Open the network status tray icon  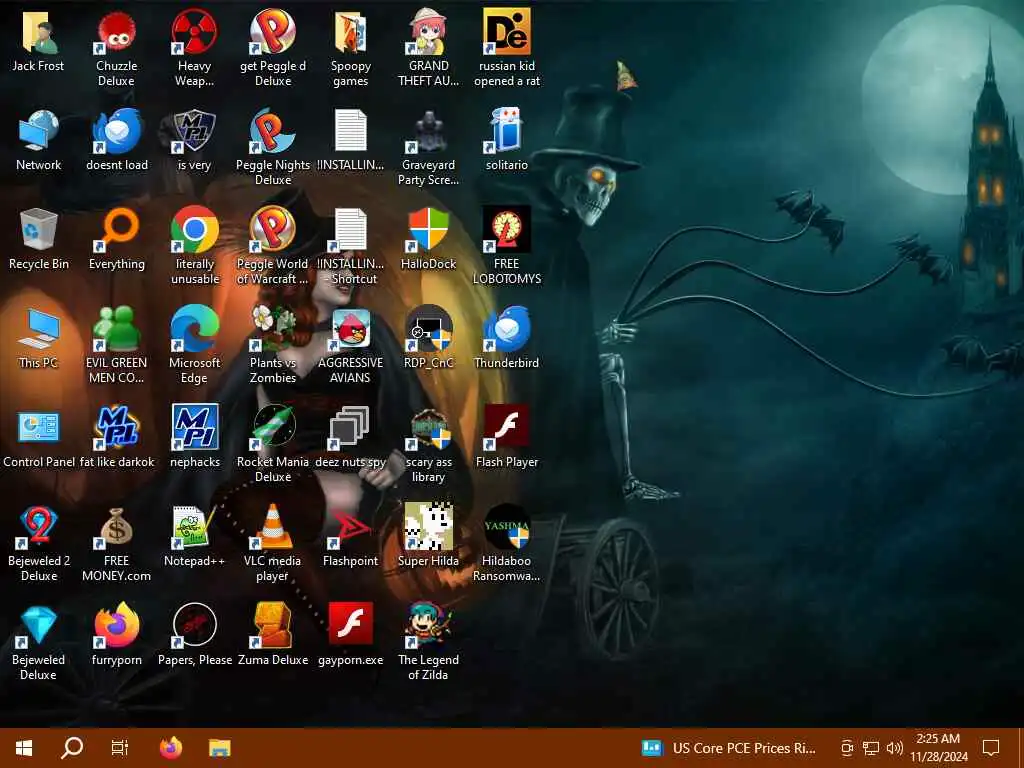pyautogui.click(x=871, y=748)
